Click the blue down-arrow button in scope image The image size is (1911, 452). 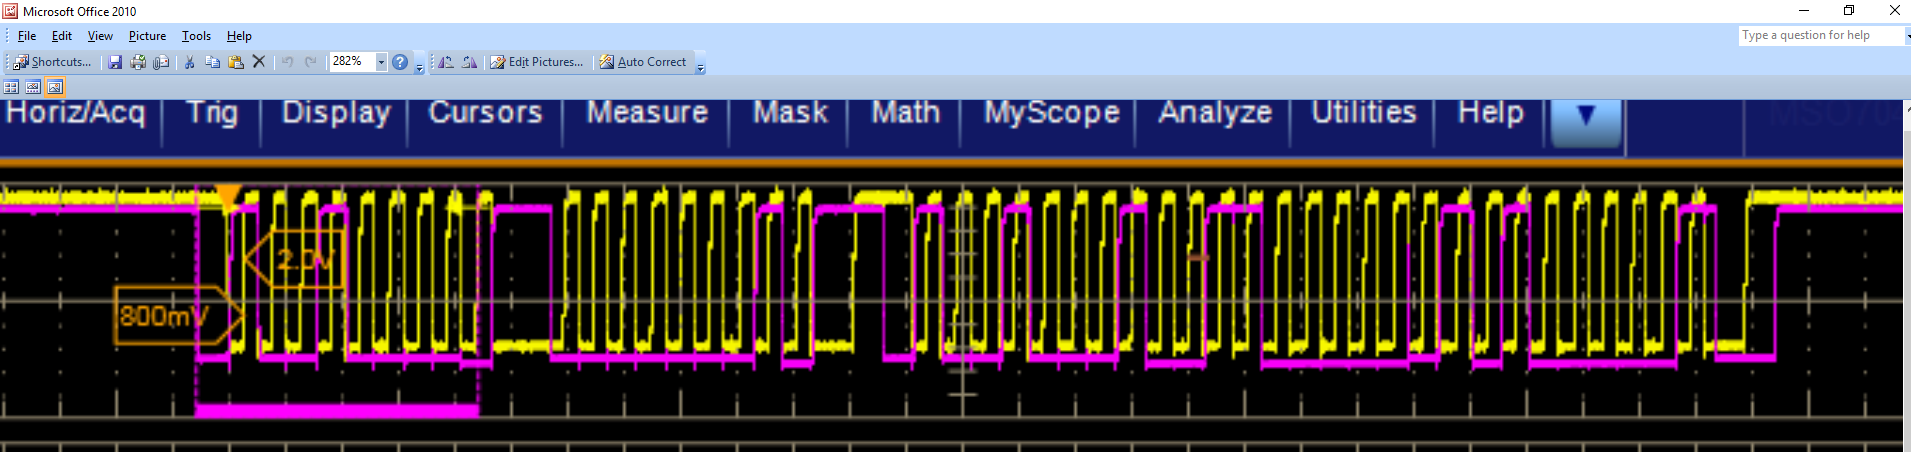[1585, 122]
